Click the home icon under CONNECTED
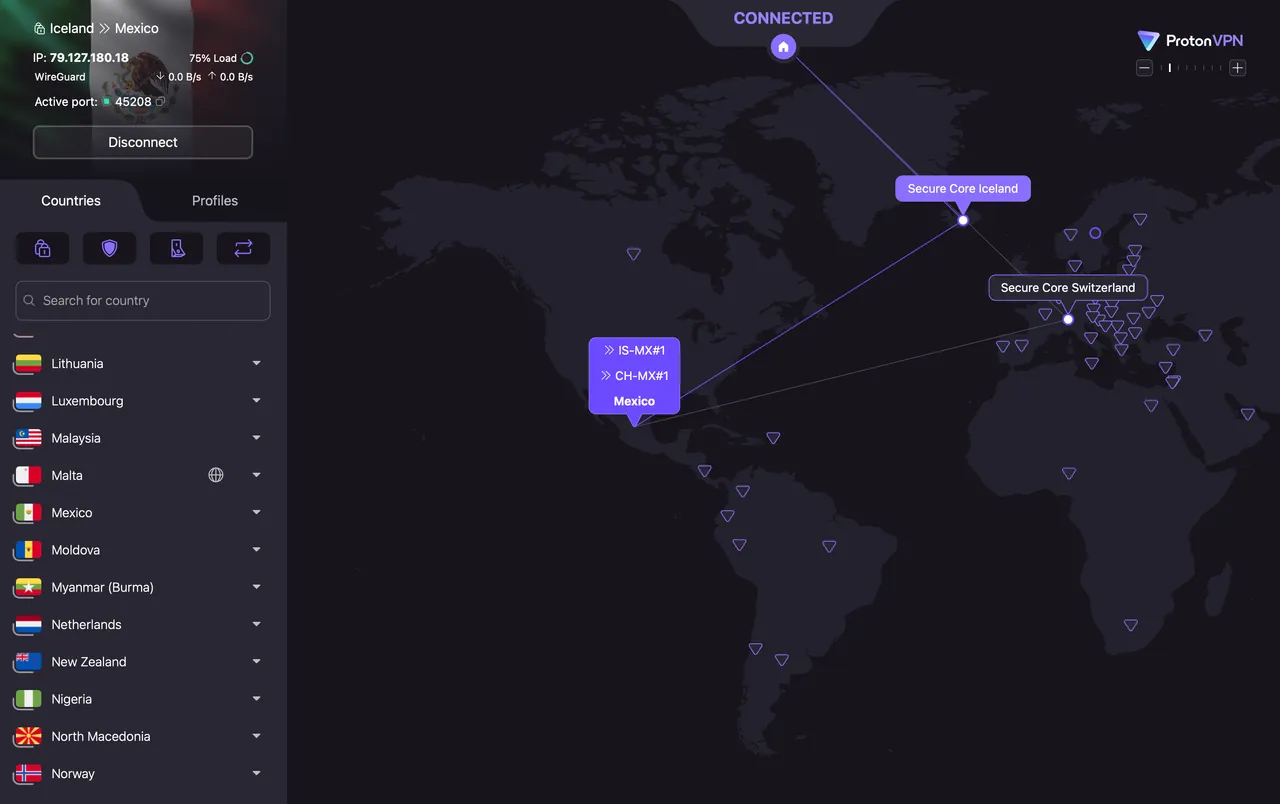The width and height of the screenshot is (1280, 804). (784, 47)
